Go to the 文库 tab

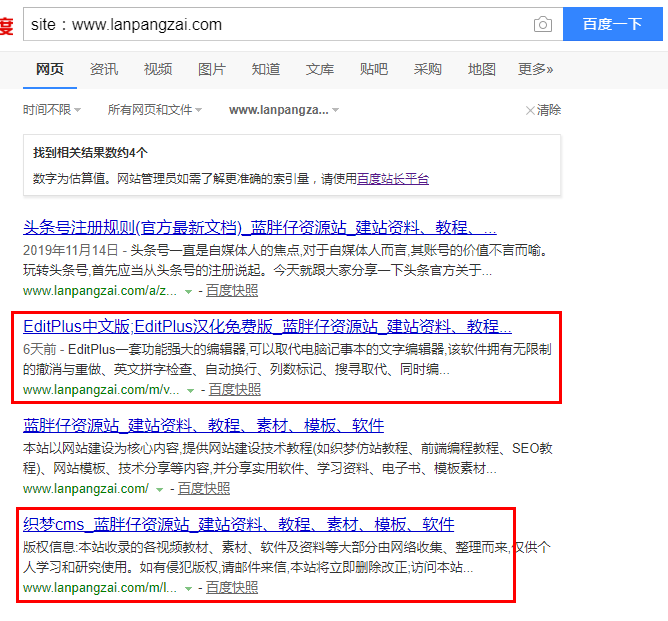pyautogui.click(x=320, y=69)
